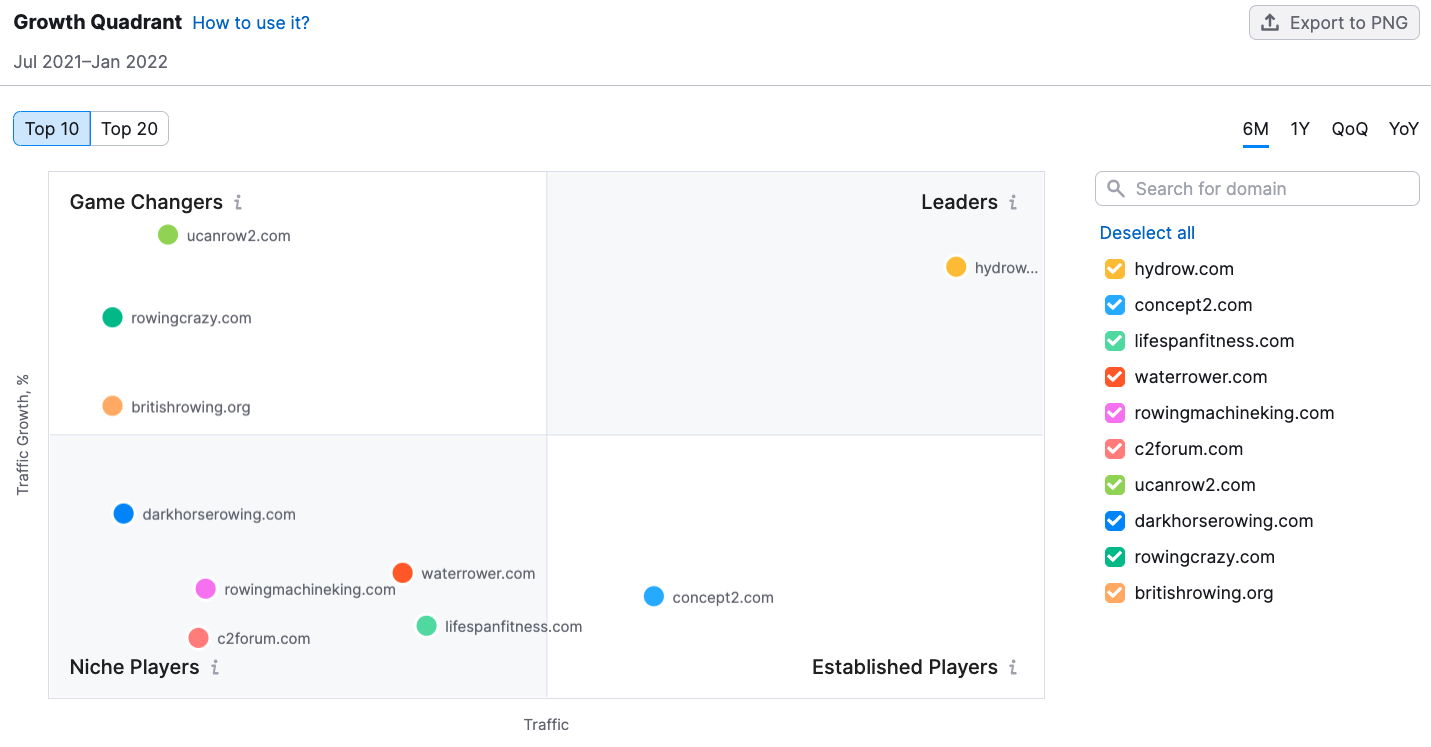This screenshot has width=1431, height=747.
Task: Switch to the Top 20 tab
Action: tap(130, 129)
